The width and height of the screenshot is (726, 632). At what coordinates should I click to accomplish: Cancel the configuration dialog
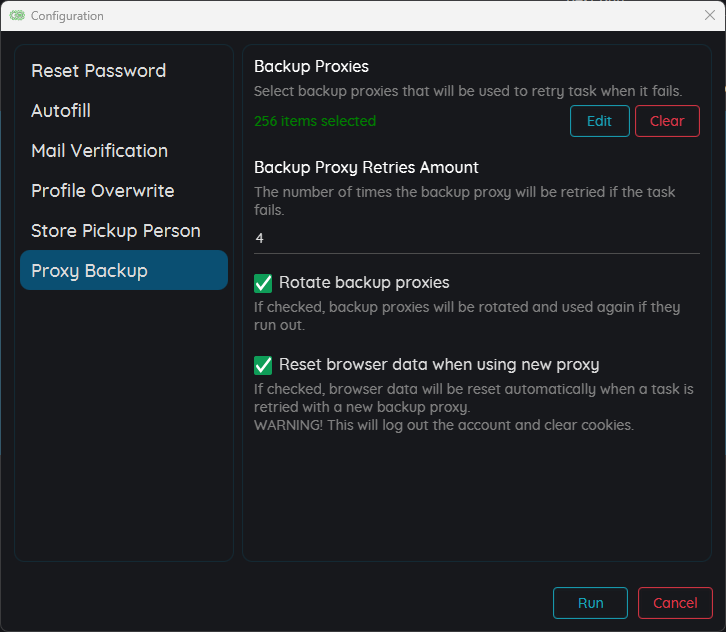[675, 603]
